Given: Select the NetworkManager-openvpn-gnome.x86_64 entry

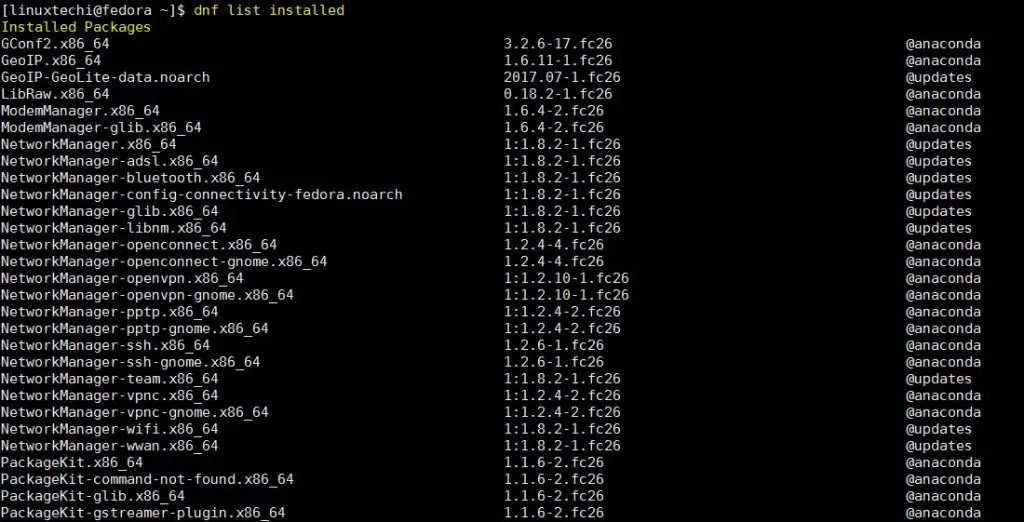Looking at the screenshot, I should (148, 295).
